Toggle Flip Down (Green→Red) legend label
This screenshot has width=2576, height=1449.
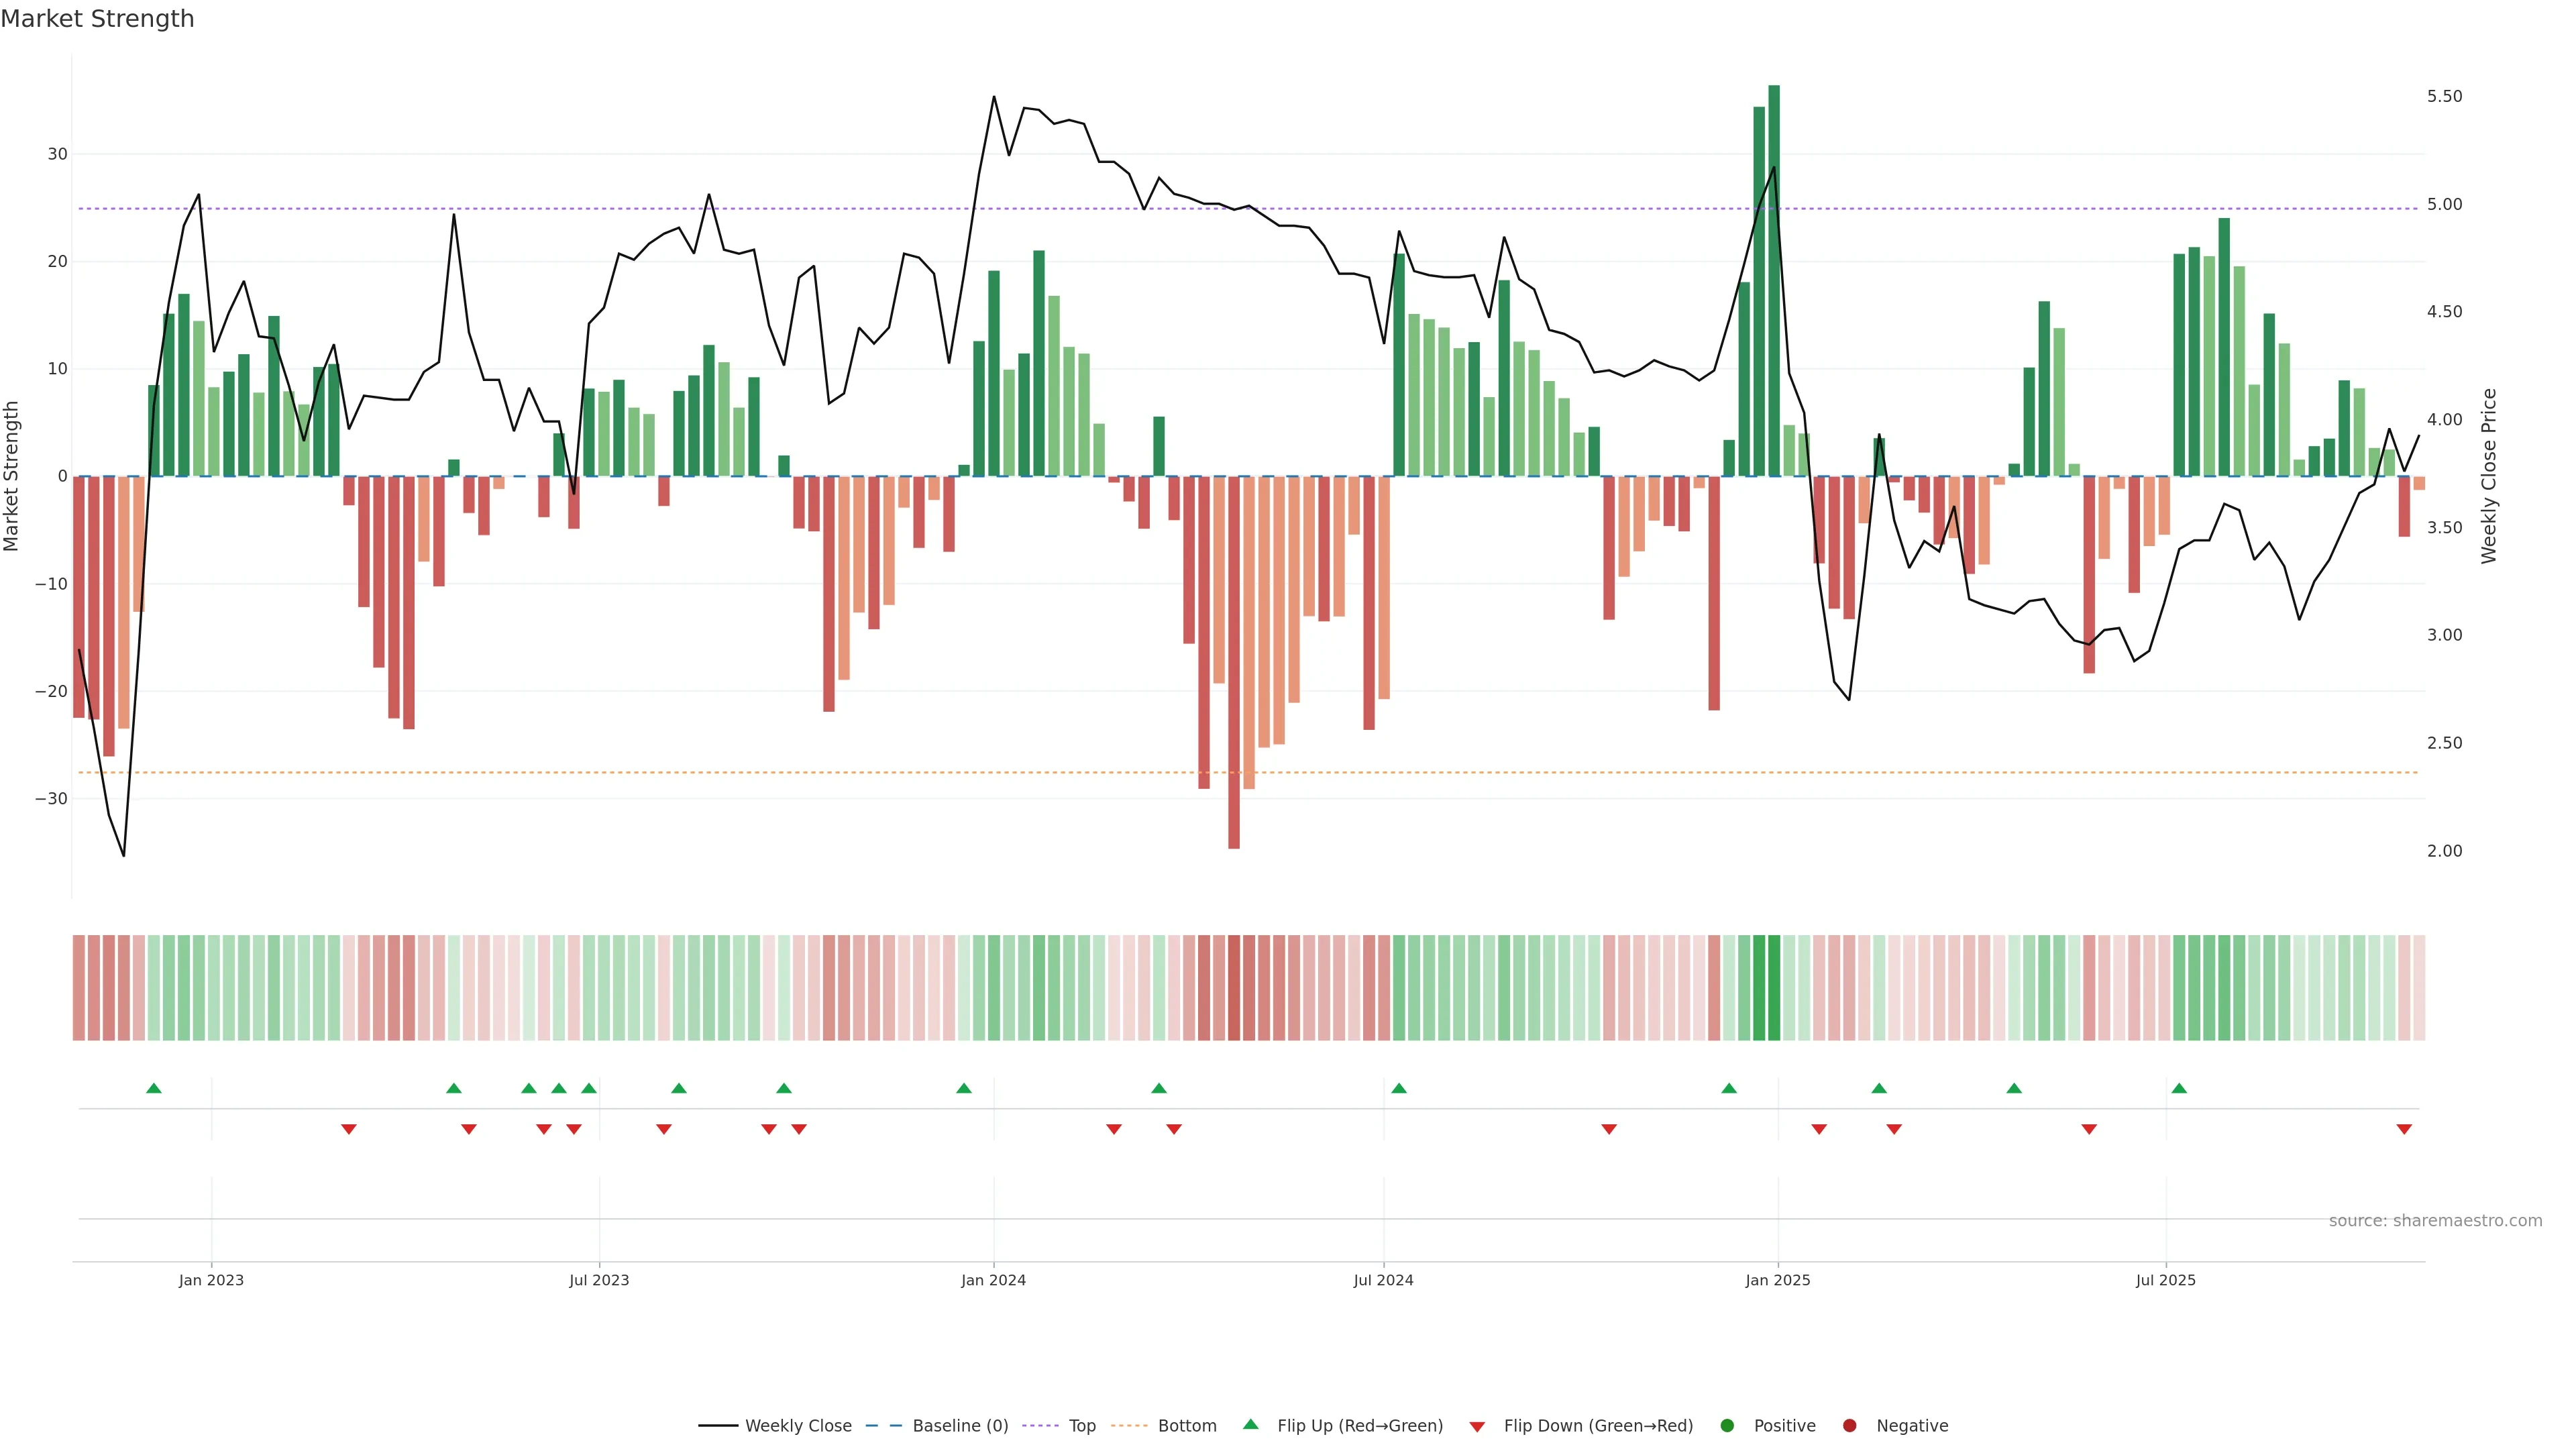coord(1598,1426)
